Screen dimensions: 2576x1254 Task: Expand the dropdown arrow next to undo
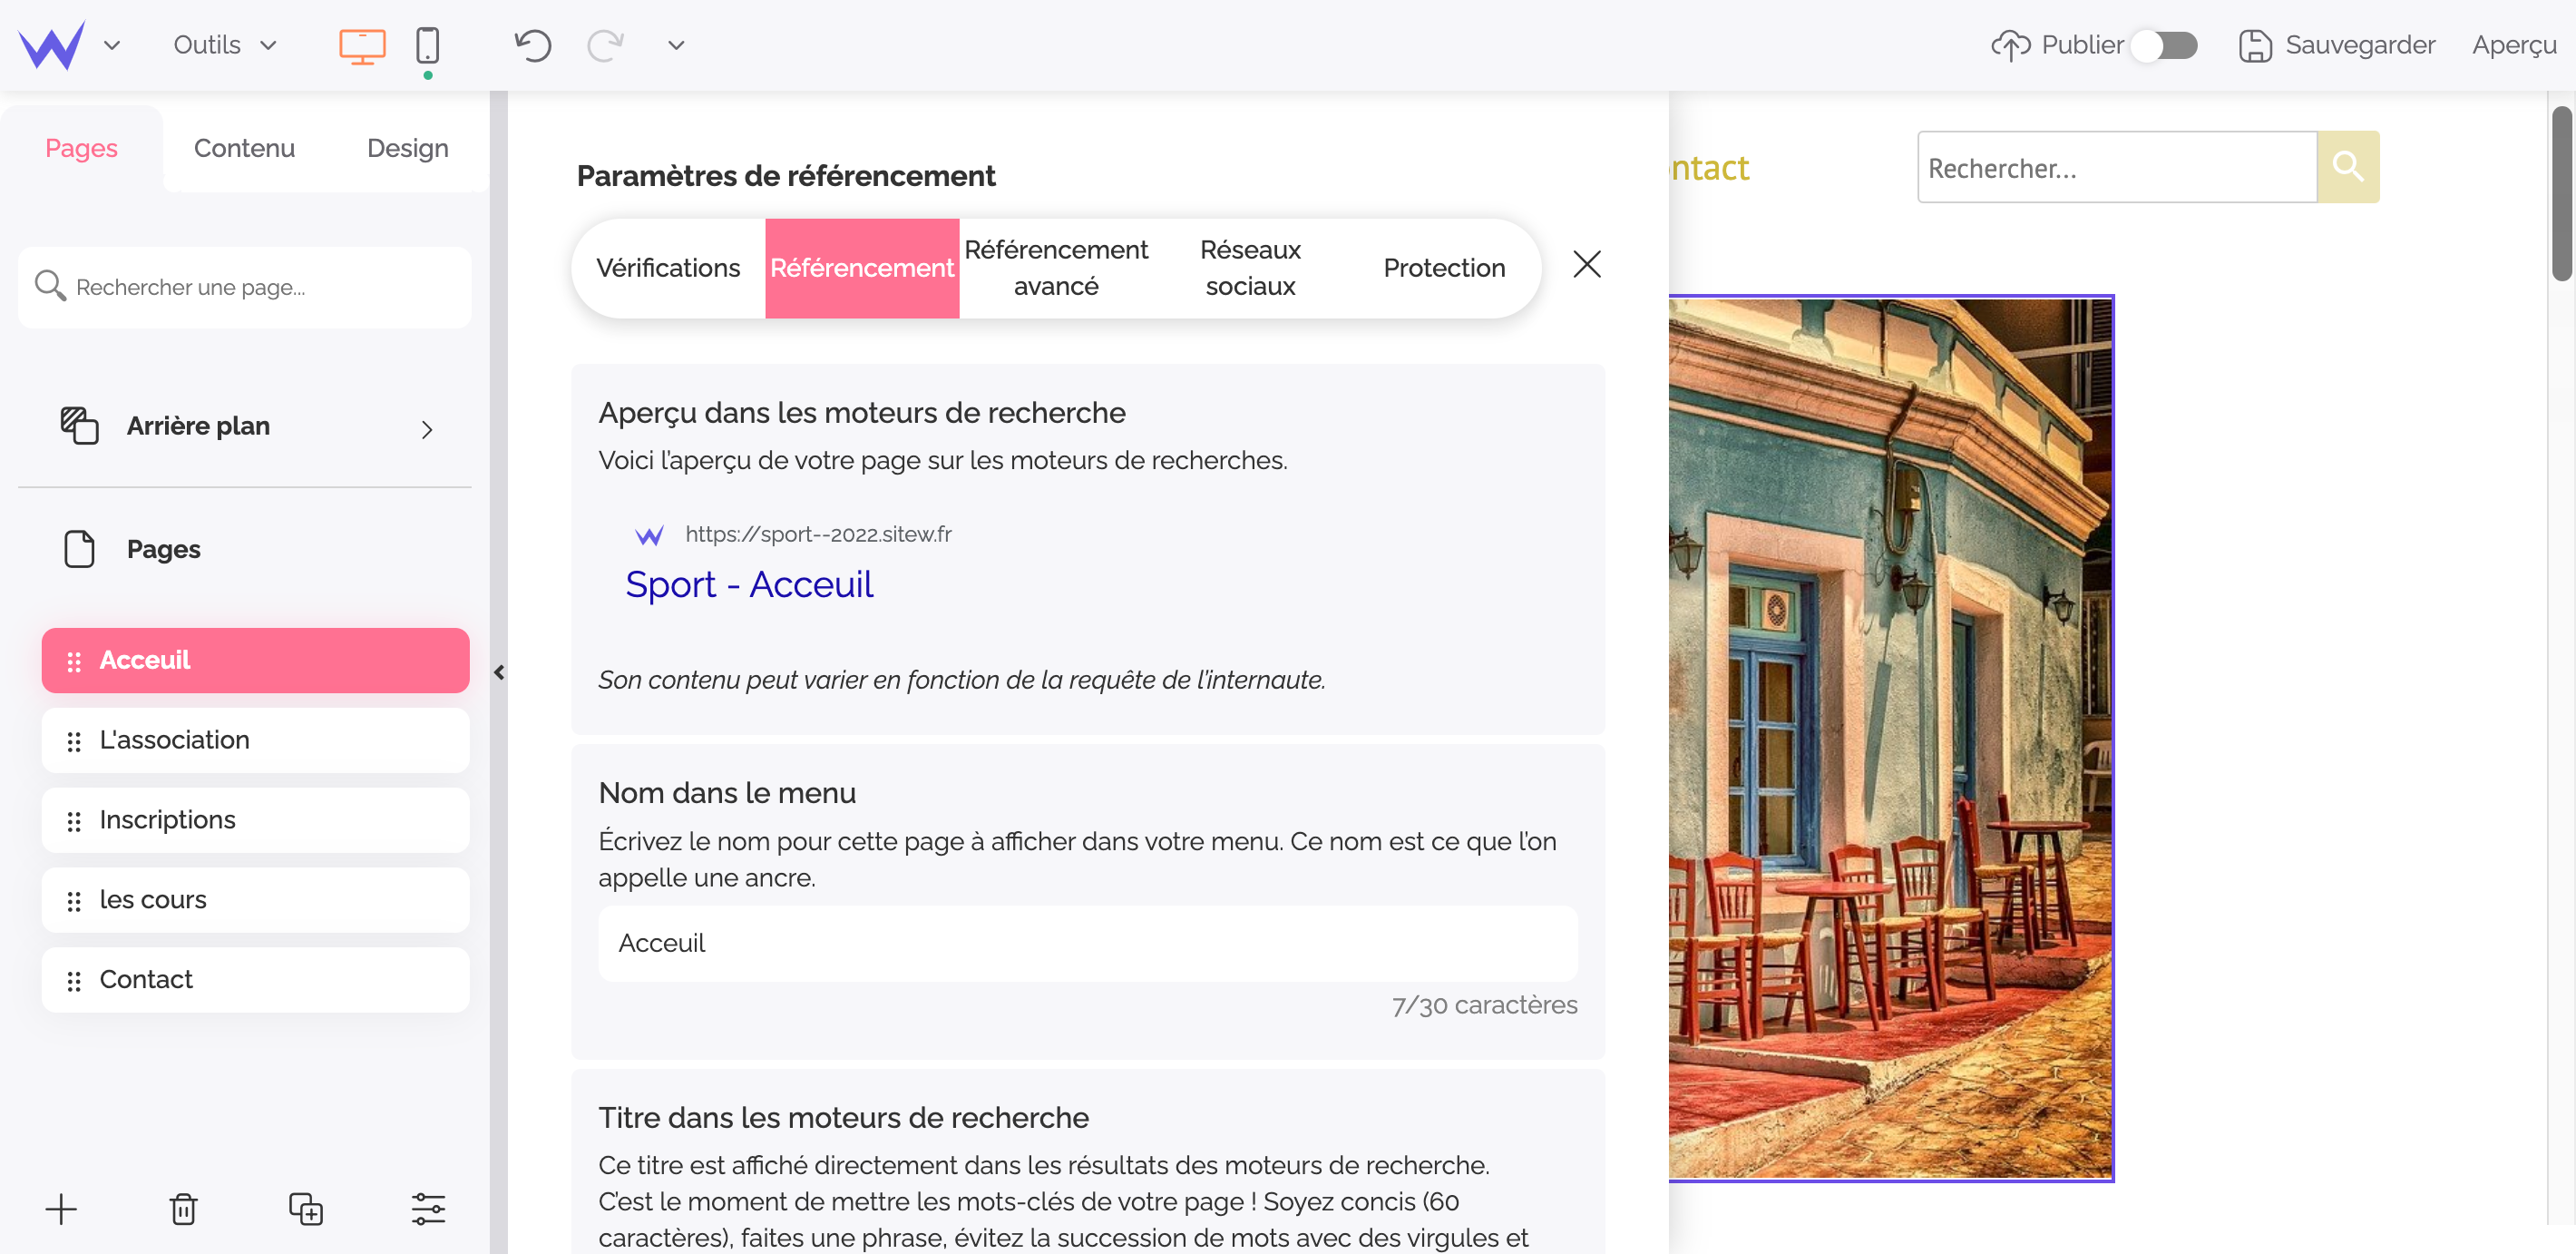pyautogui.click(x=675, y=43)
